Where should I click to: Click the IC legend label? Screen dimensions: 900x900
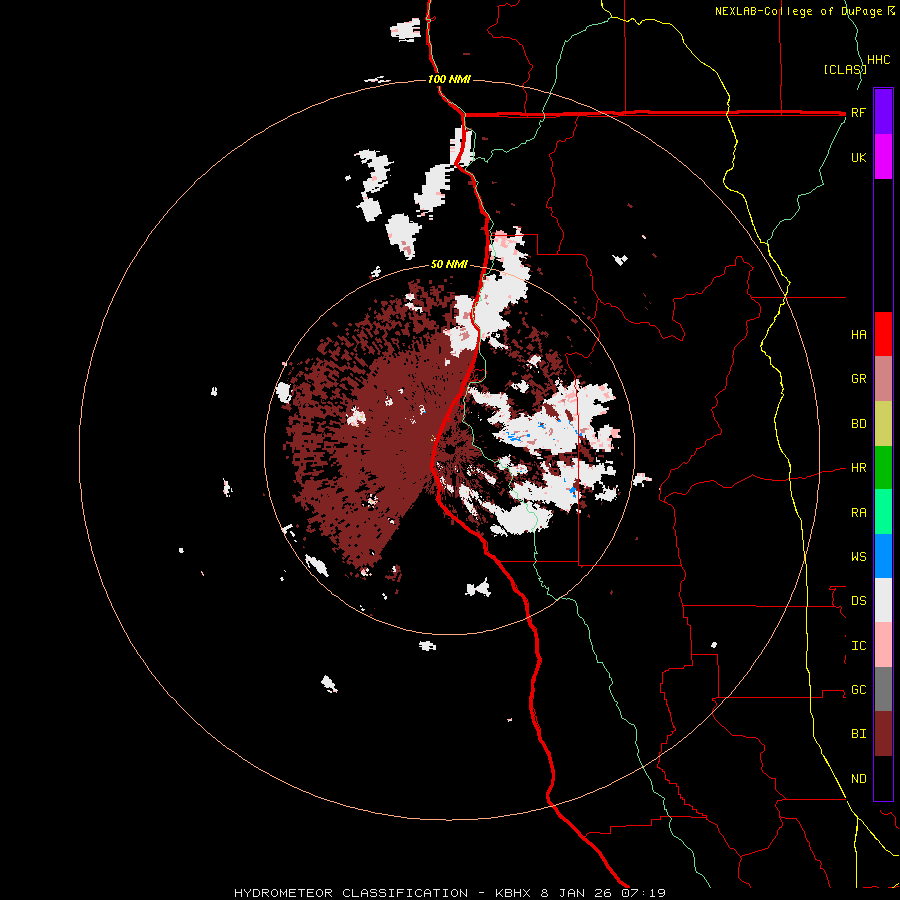[x=859, y=646]
